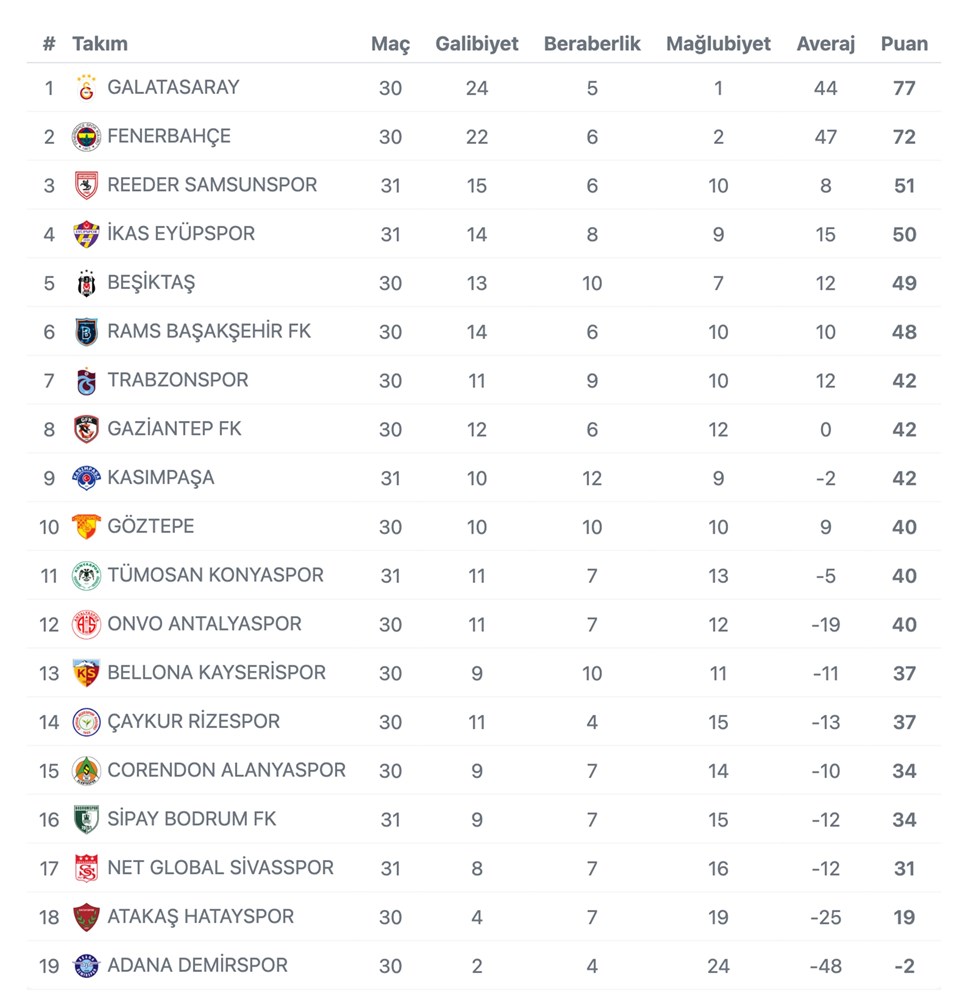Viewport: 960px width, 1007px height.
Task: Click Galatasaray's 77 points value
Action: click(x=904, y=88)
